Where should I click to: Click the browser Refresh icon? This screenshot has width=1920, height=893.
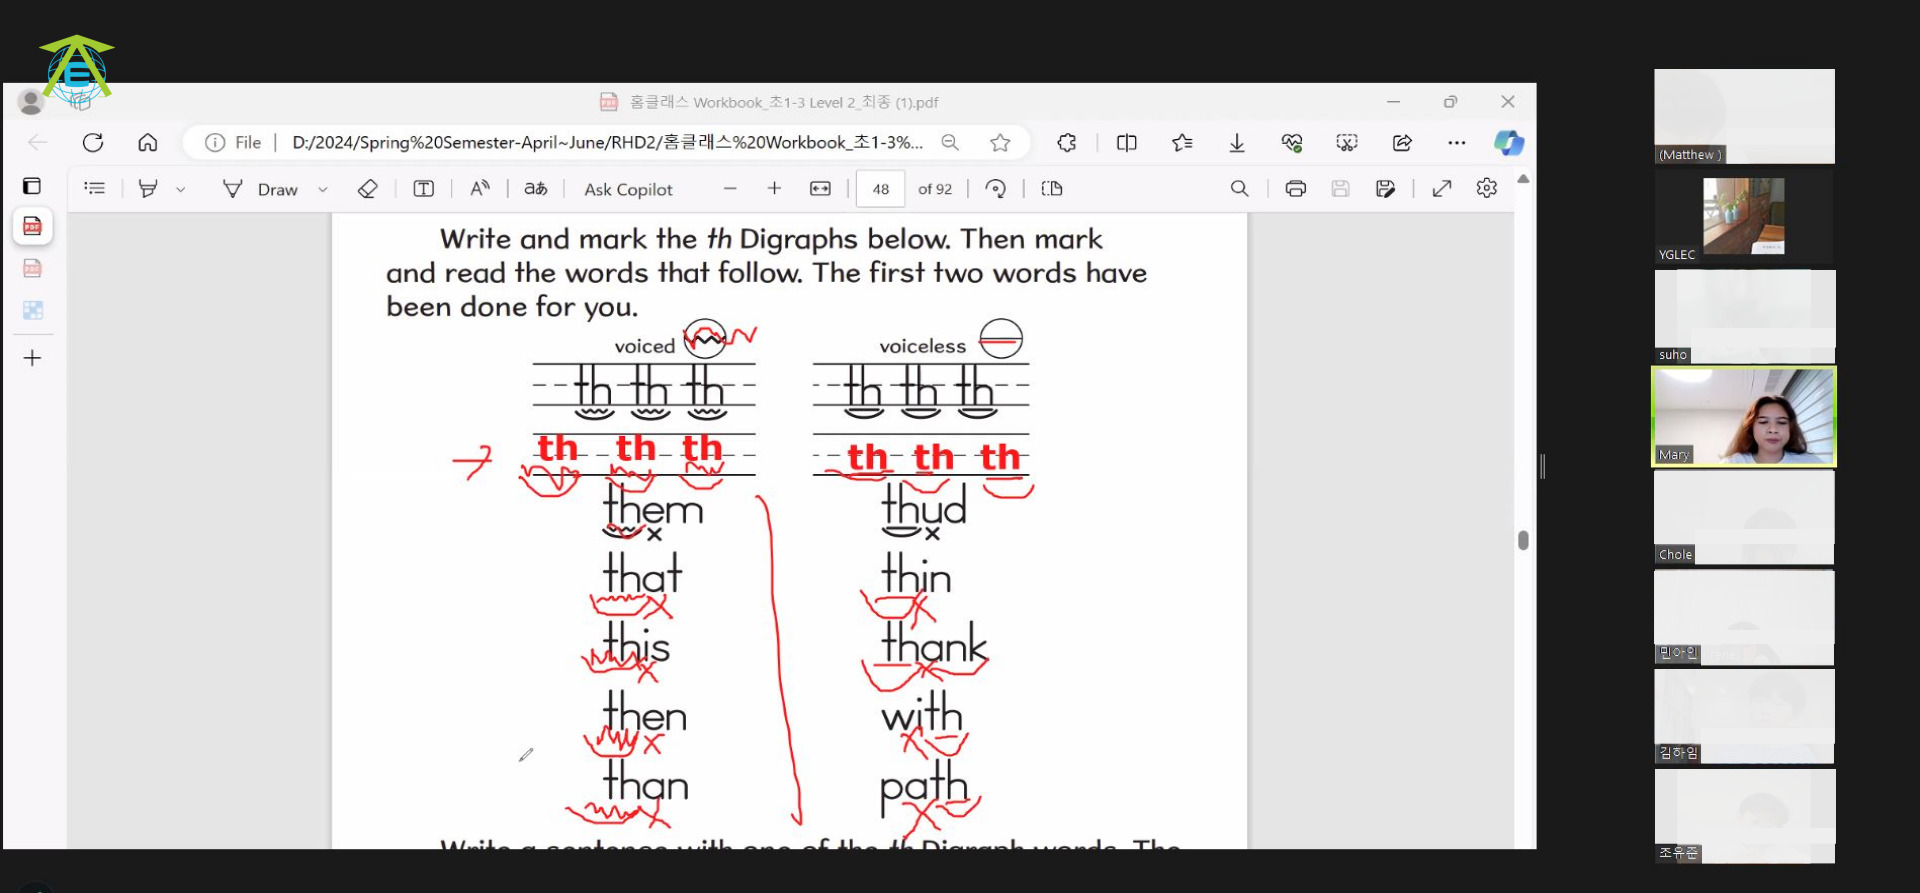(93, 143)
